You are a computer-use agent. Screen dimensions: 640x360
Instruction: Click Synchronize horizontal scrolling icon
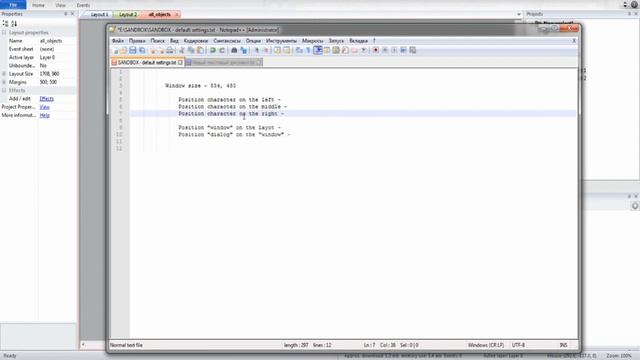(287, 50)
